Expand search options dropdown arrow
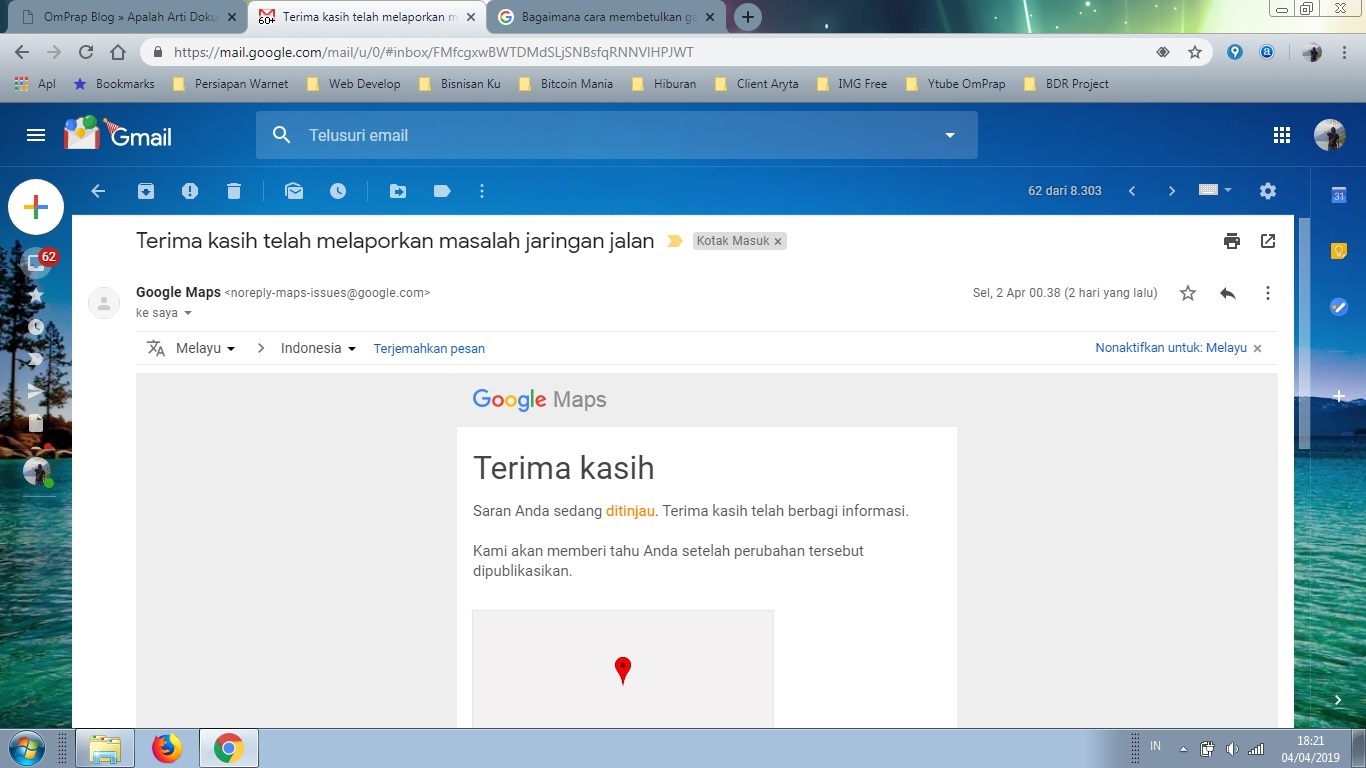Screen dimensions: 1366x768 click(x=950, y=135)
